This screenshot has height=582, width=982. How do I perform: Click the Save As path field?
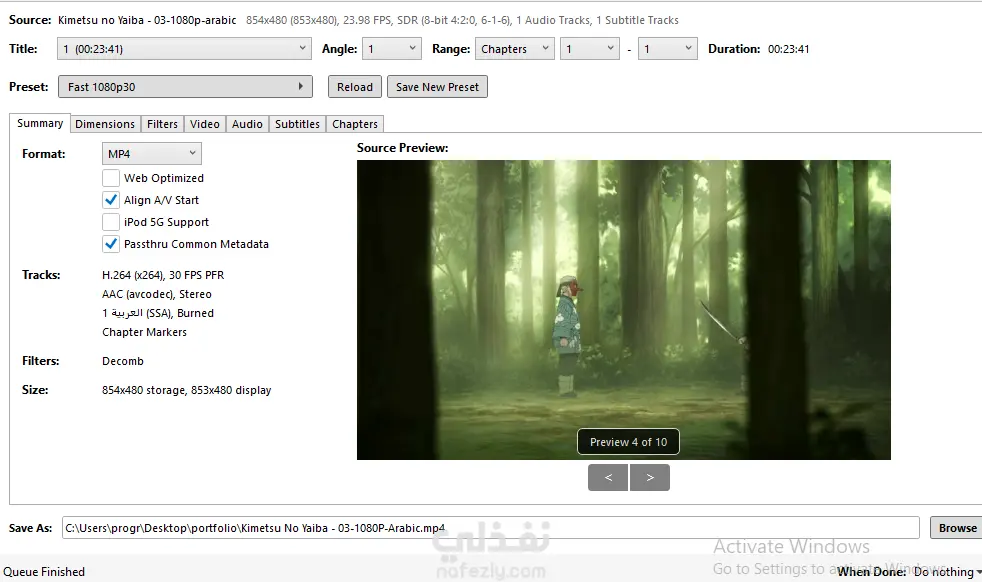coord(490,528)
